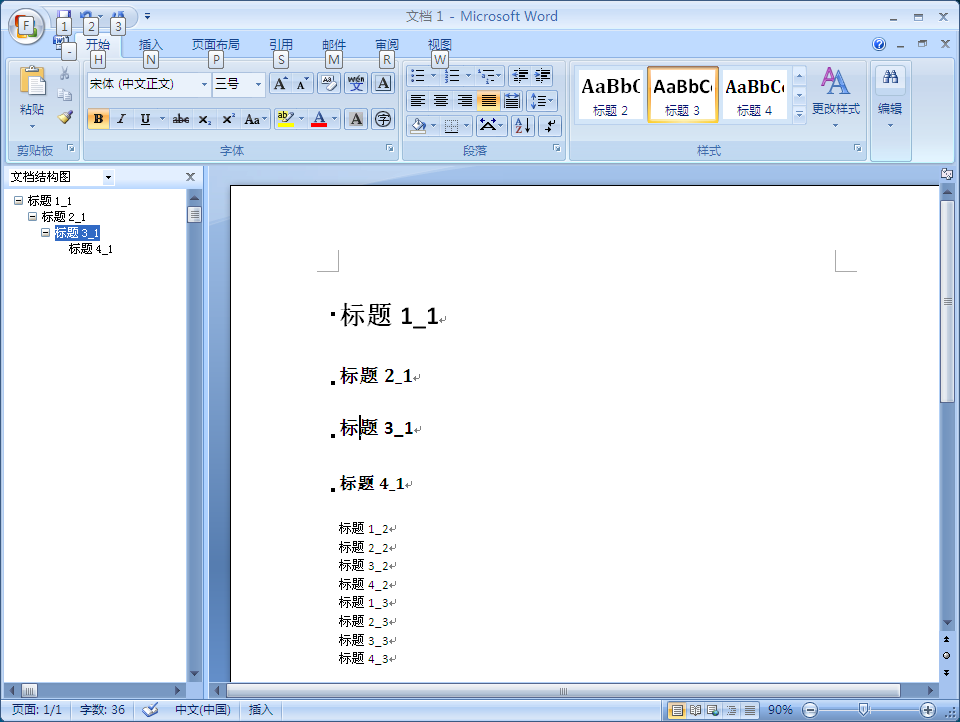Click the 中文(中国) language indicator
Viewport: 960px width, 722px height.
[203, 710]
